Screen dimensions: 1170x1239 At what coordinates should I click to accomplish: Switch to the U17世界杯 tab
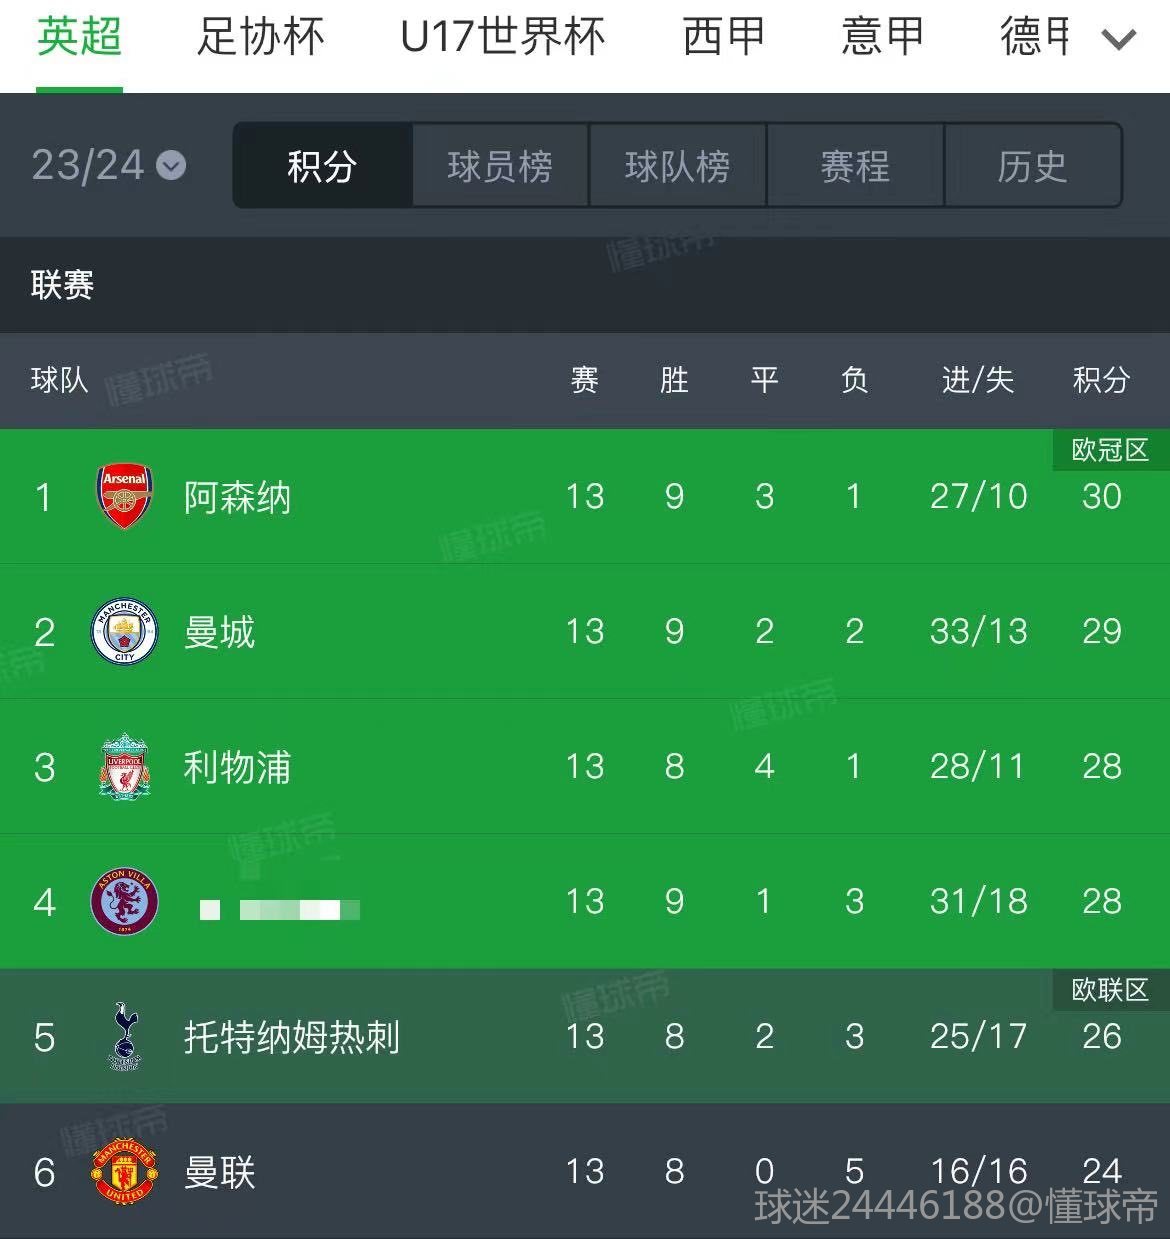click(503, 38)
